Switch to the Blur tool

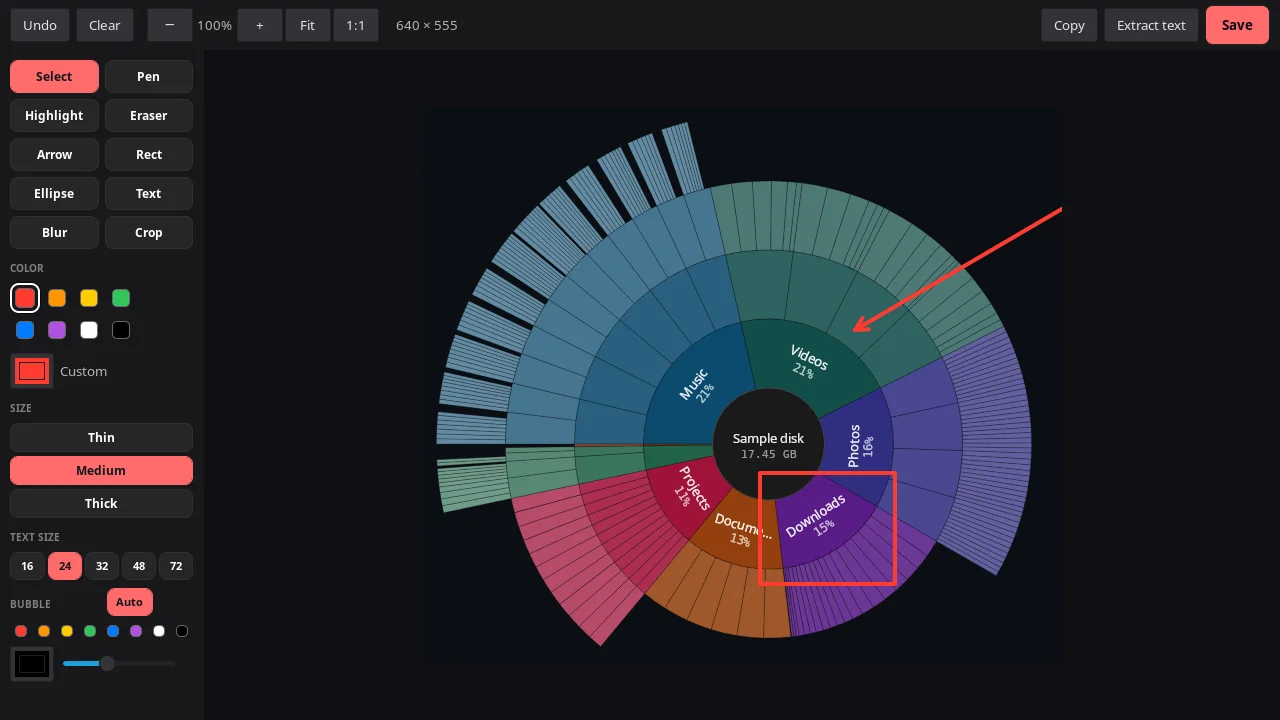(x=54, y=232)
